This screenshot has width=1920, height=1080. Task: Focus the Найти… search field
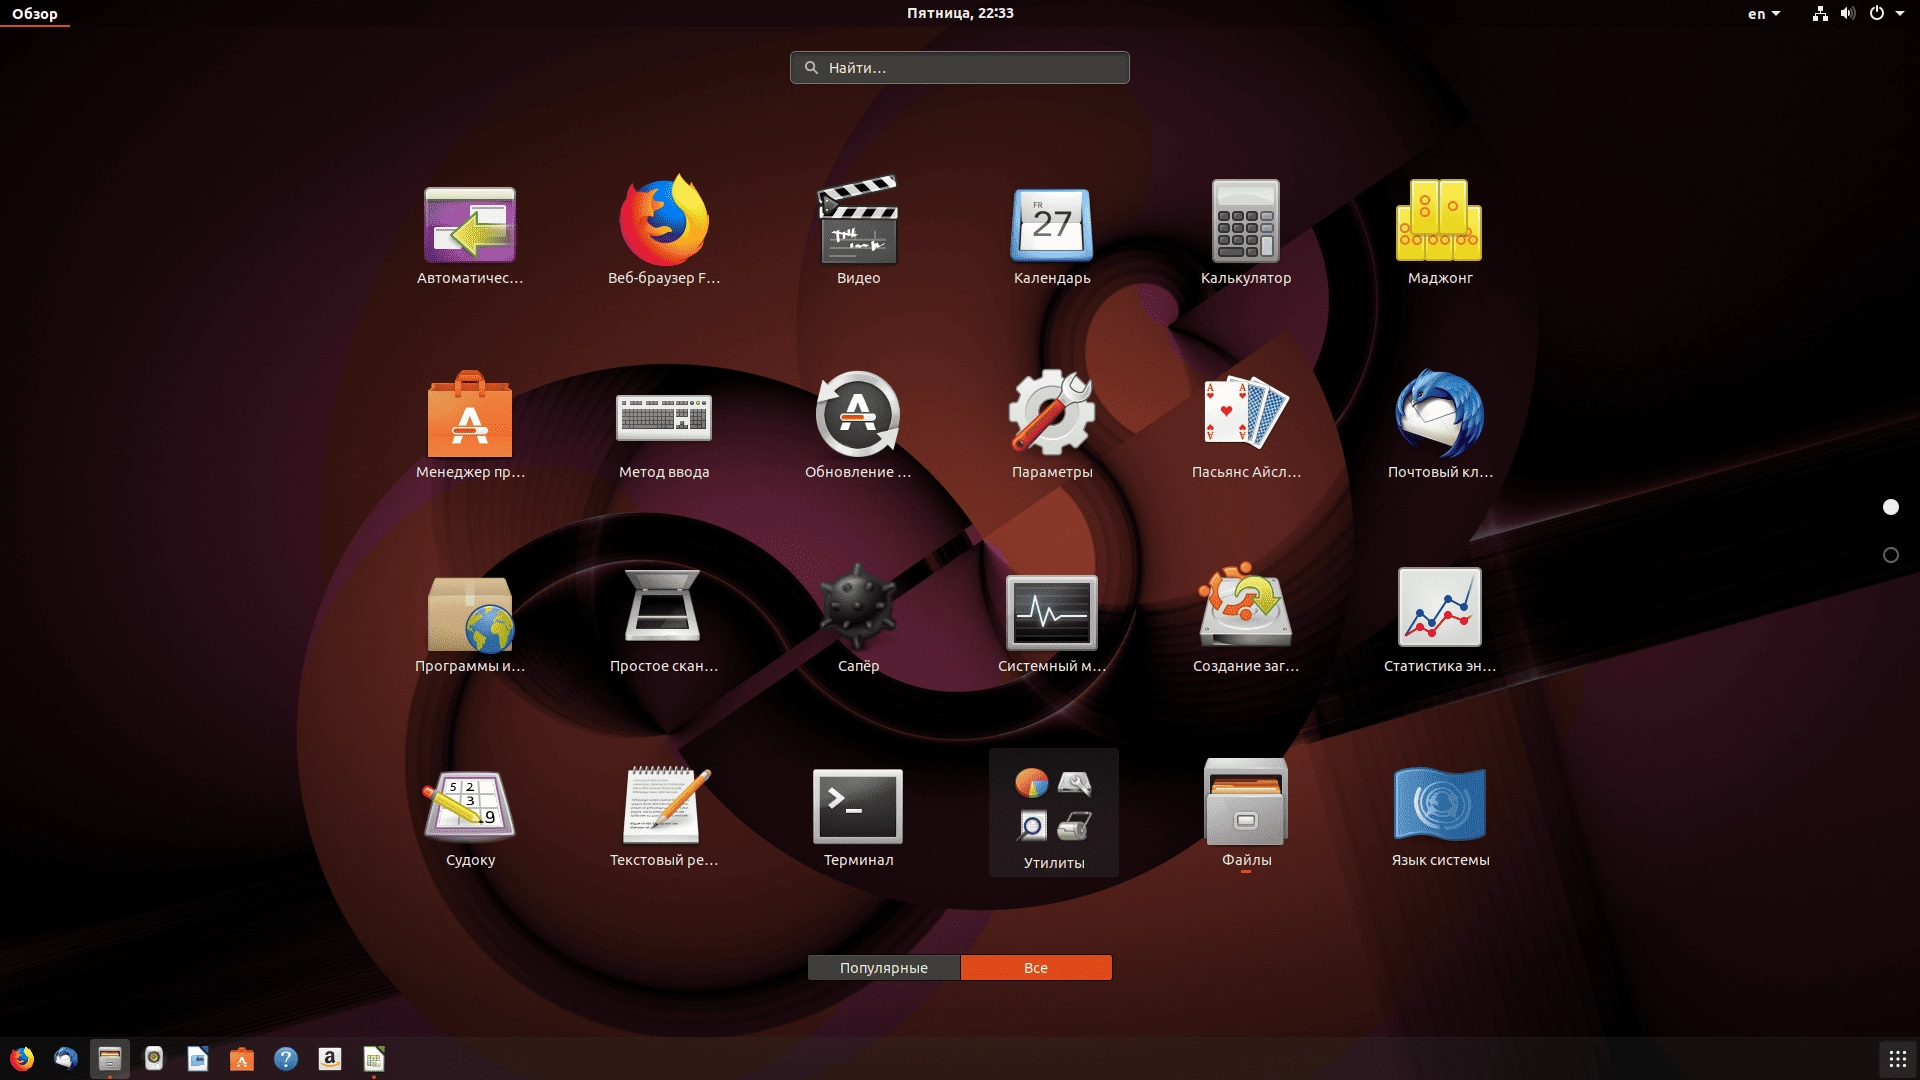(960, 67)
